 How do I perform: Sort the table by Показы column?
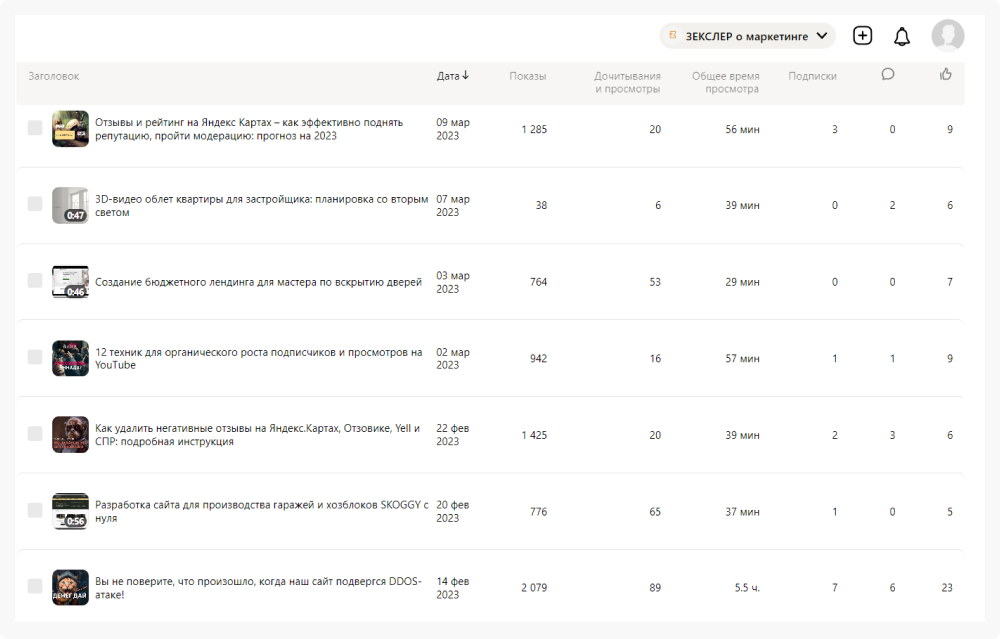(527, 76)
